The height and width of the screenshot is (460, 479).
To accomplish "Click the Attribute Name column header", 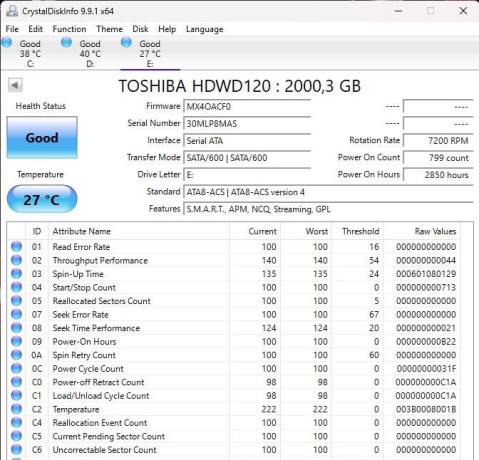I will click(139, 231).
